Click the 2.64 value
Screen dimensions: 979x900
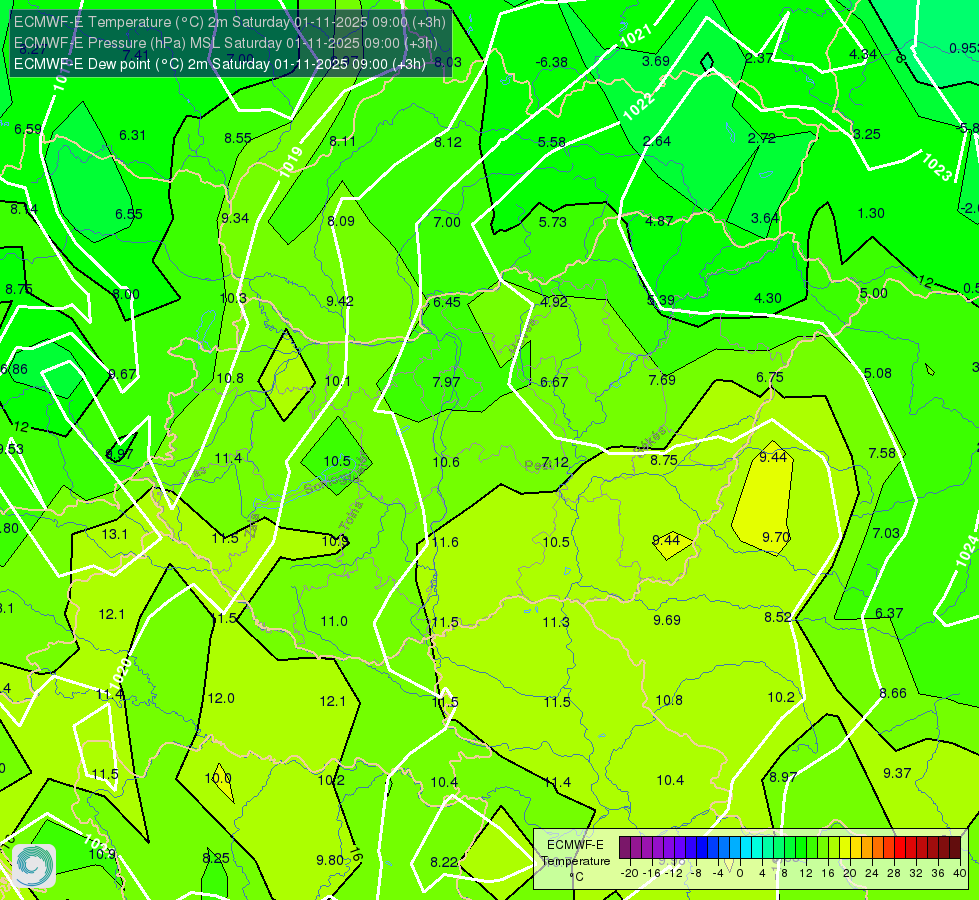coord(657,141)
